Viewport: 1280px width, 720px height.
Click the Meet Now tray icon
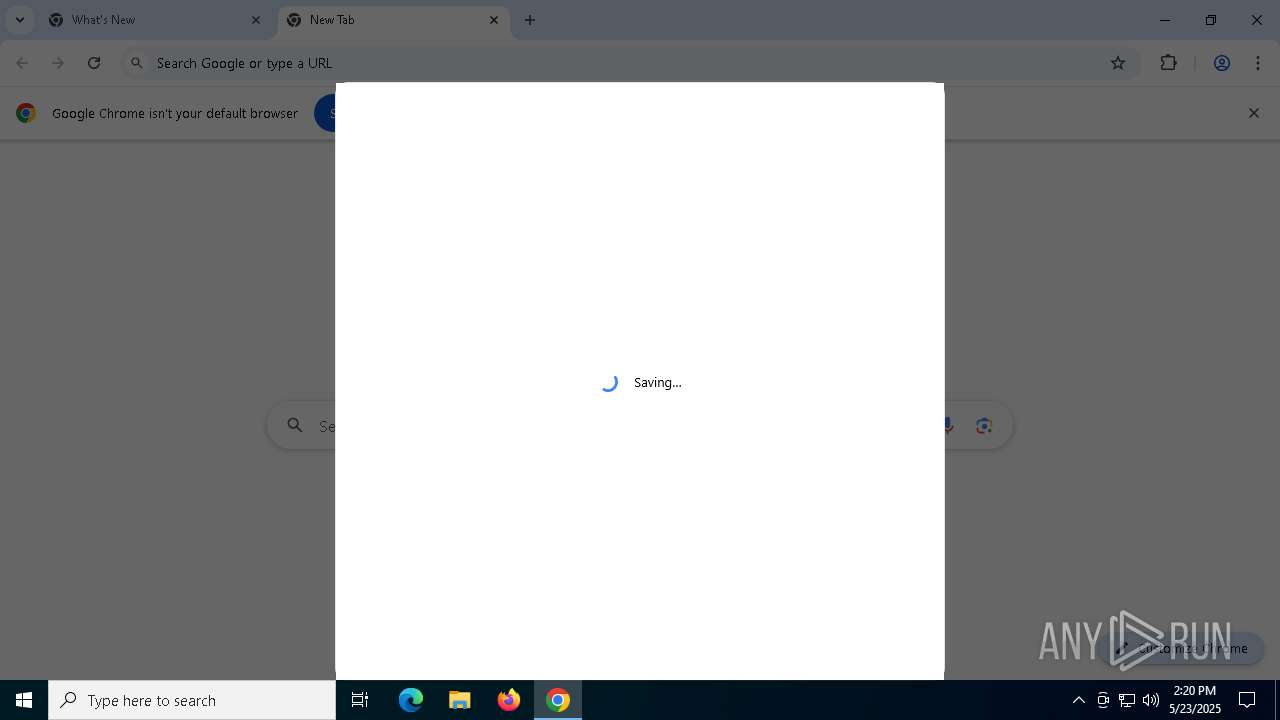1103,700
